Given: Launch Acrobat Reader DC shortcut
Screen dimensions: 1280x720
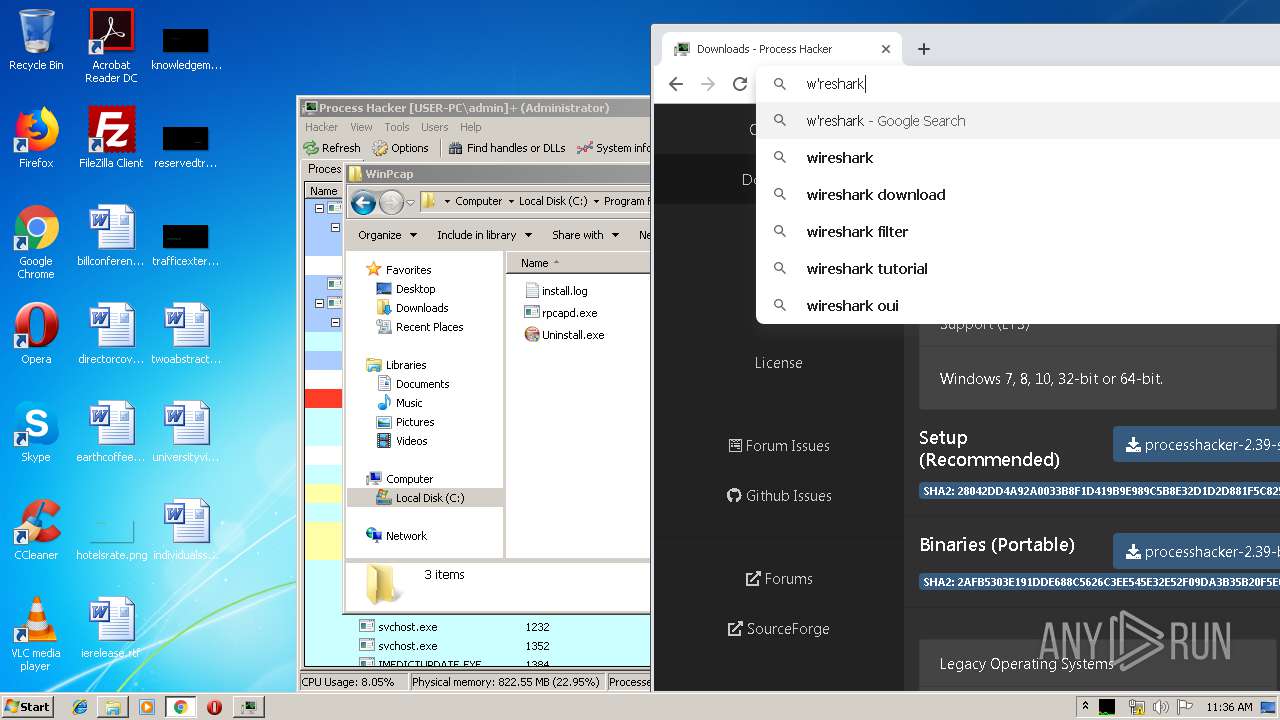Looking at the screenshot, I should [111, 47].
